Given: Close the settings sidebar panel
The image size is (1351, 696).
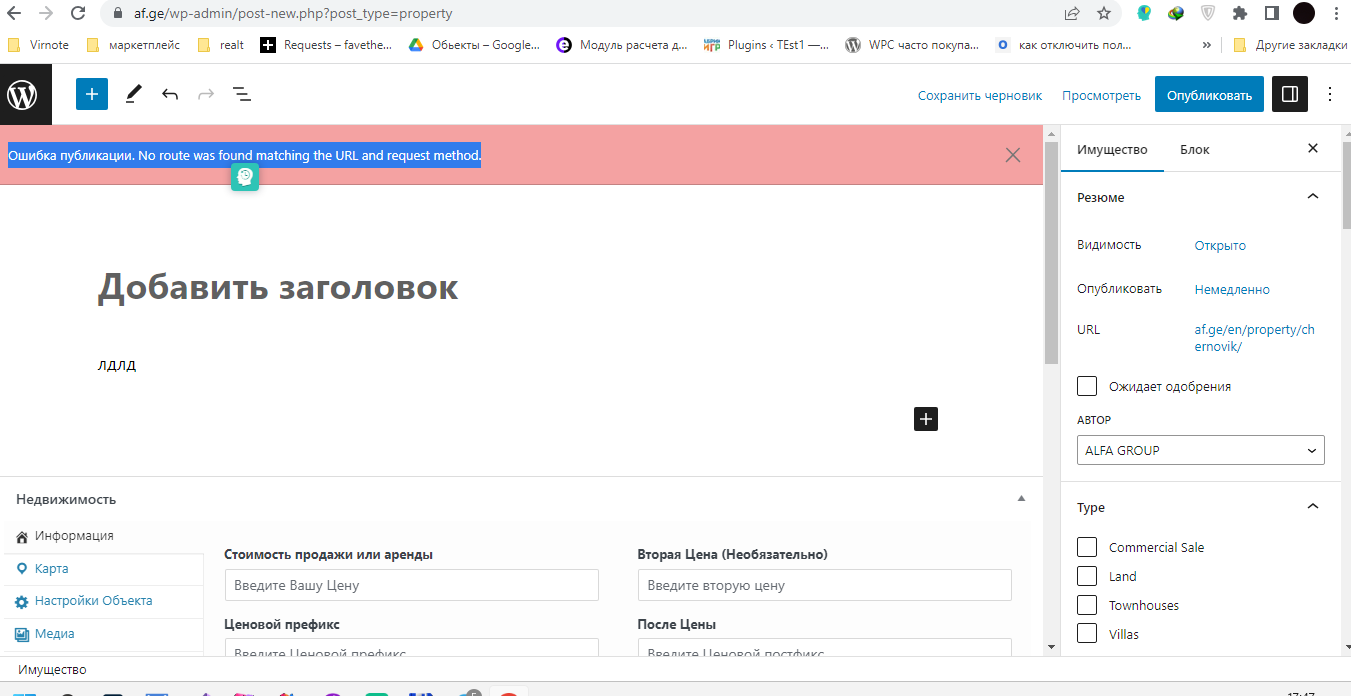Looking at the screenshot, I should click(x=1313, y=149).
